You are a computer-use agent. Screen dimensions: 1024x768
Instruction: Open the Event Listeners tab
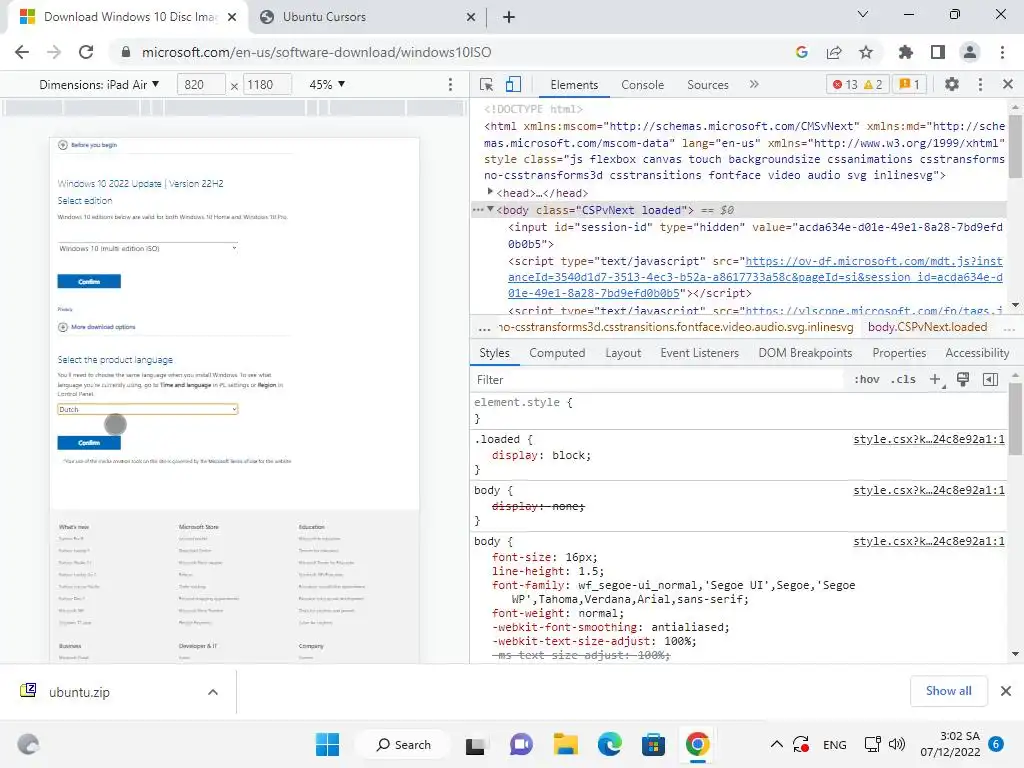click(x=699, y=353)
